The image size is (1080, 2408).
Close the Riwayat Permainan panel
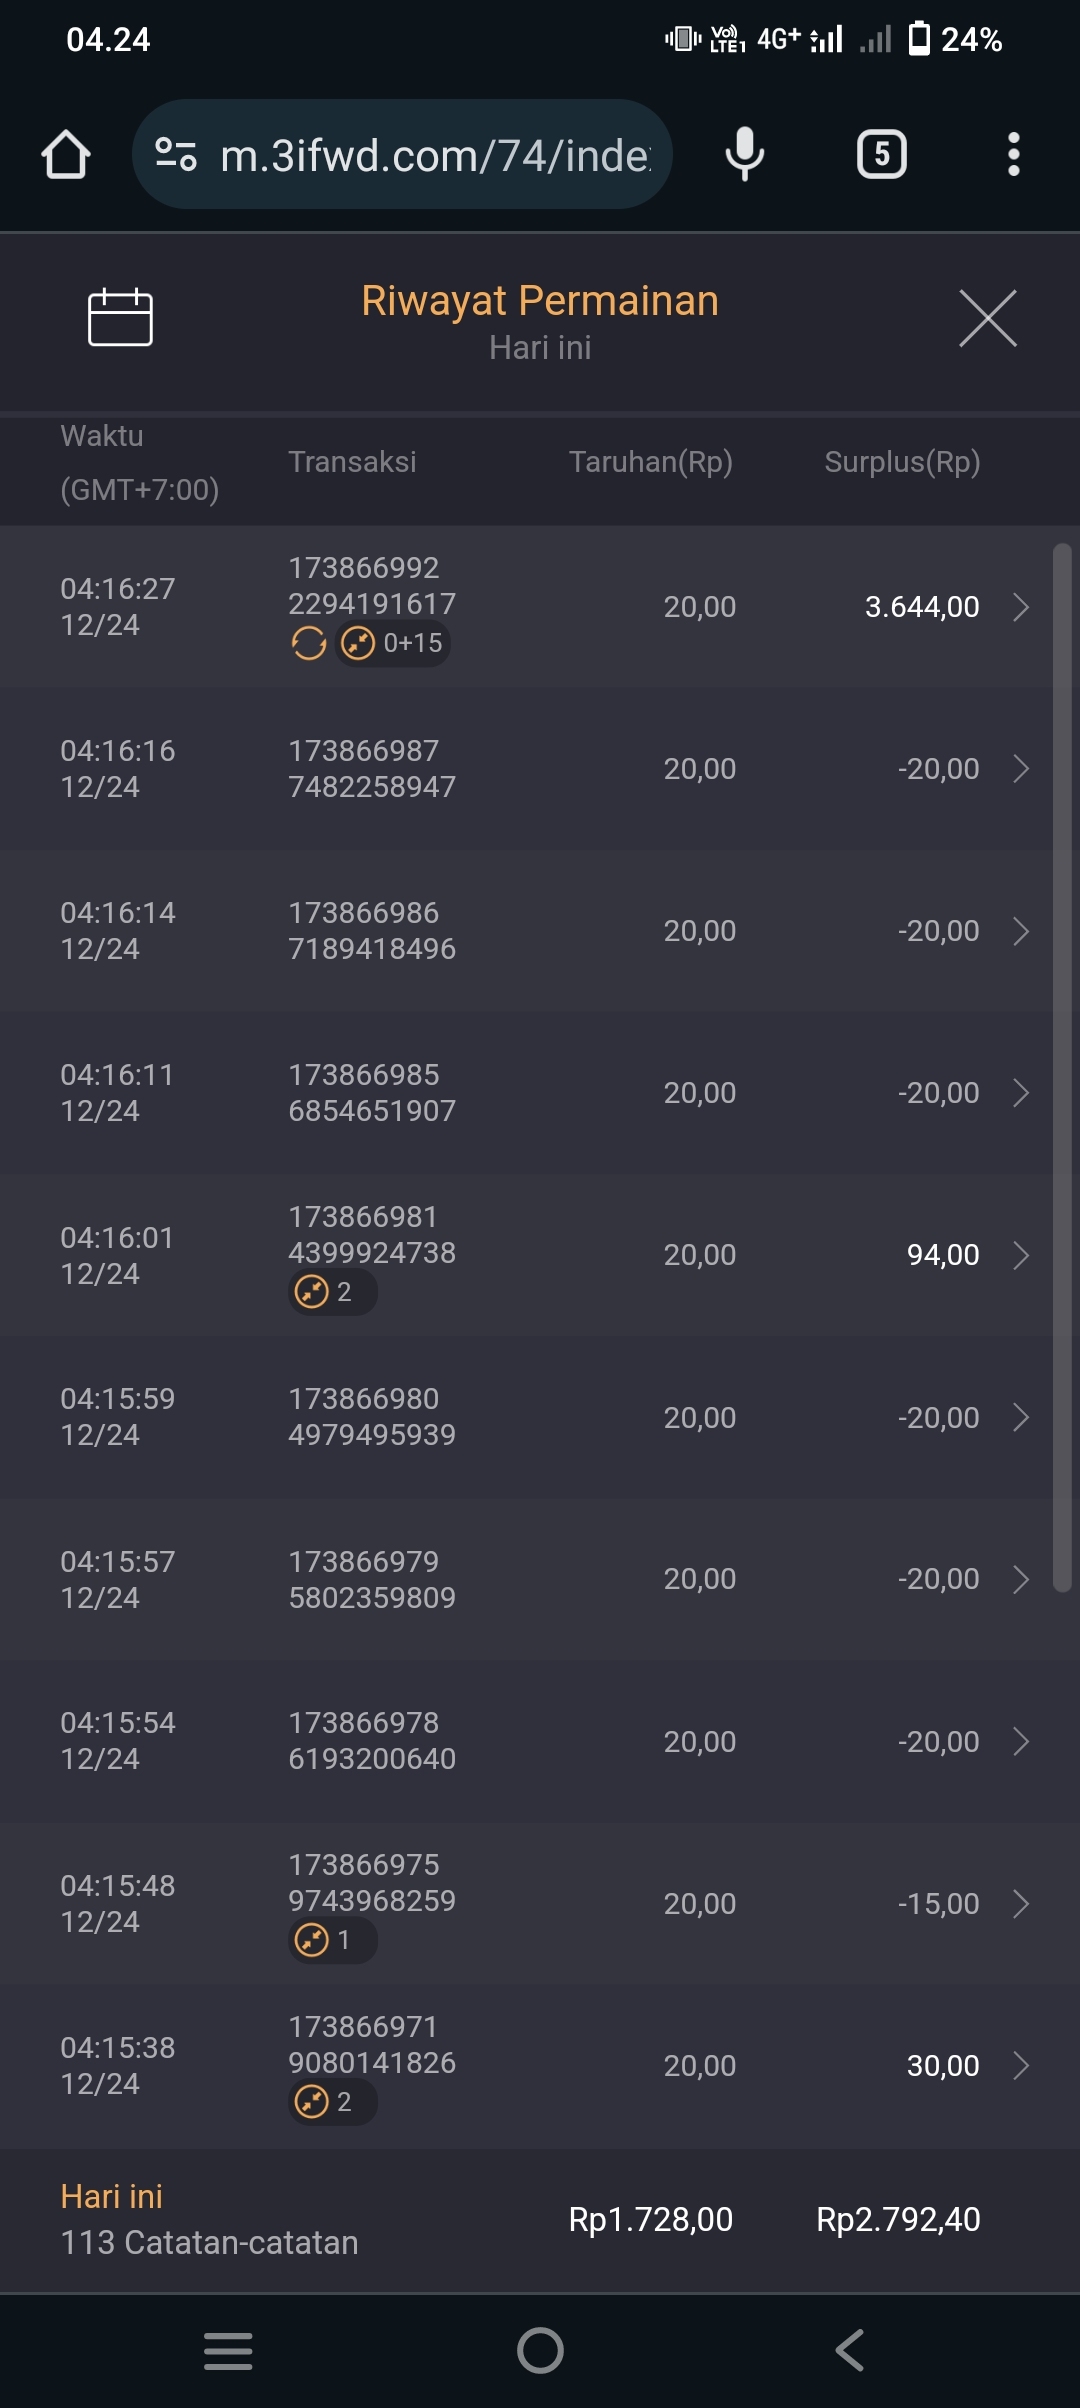coord(987,319)
